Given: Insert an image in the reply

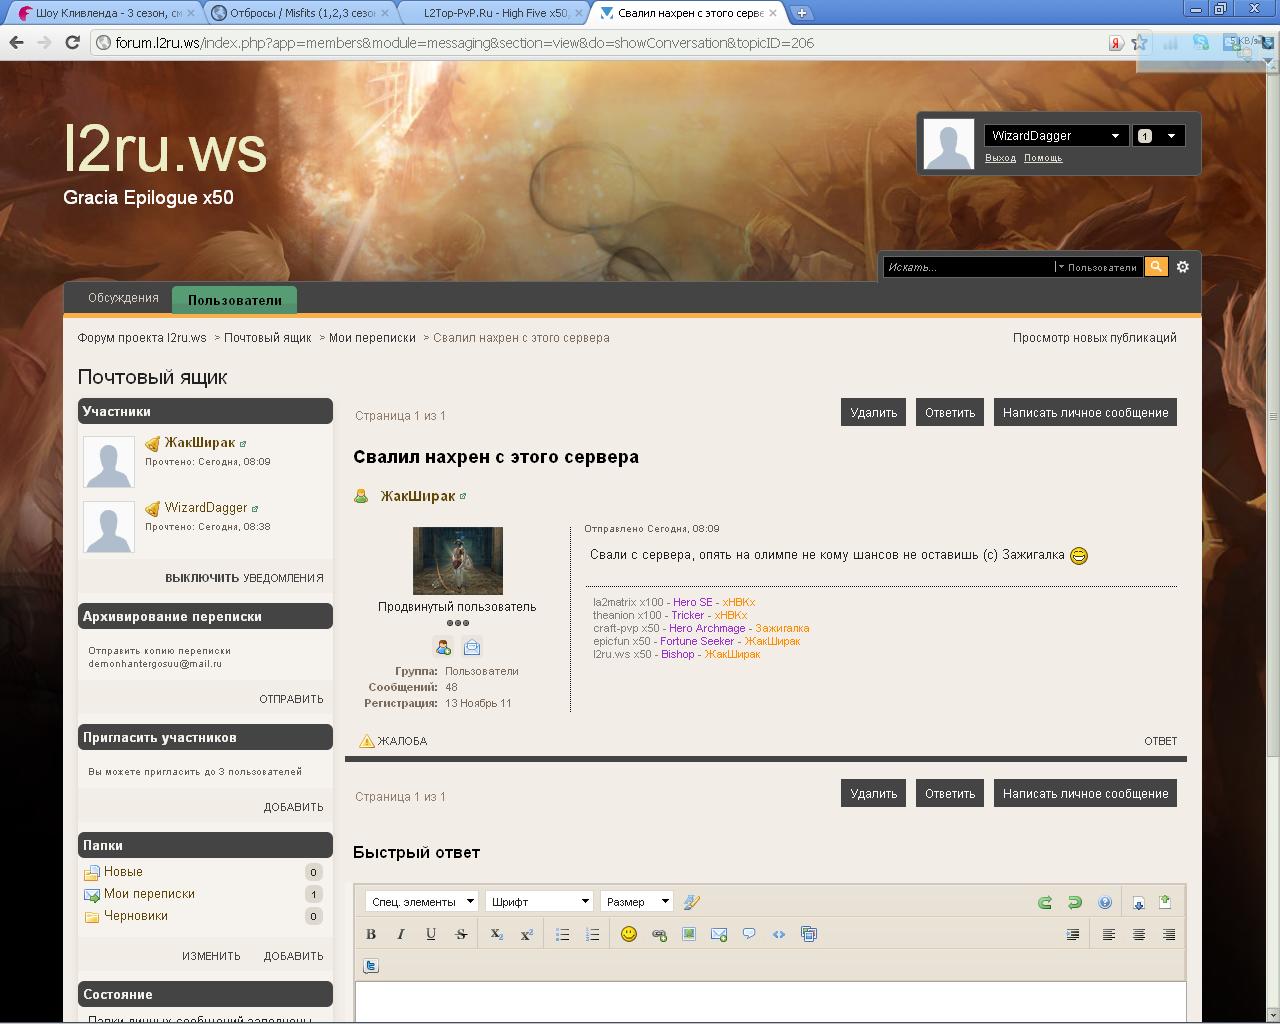Looking at the screenshot, I should pos(689,934).
